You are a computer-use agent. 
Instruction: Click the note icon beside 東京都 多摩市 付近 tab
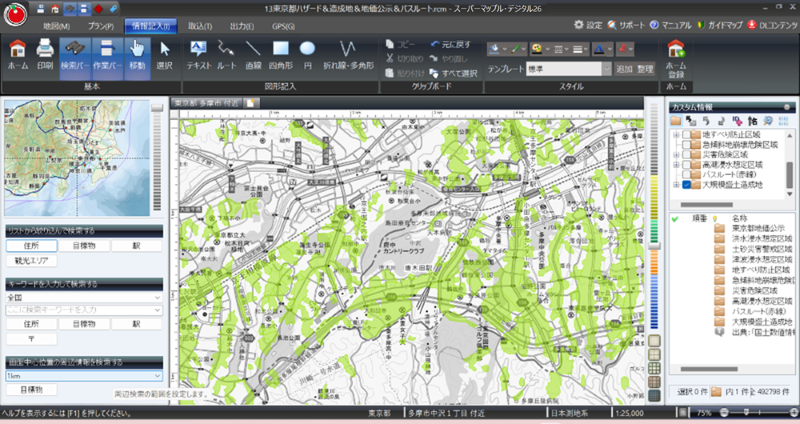click(x=251, y=103)
